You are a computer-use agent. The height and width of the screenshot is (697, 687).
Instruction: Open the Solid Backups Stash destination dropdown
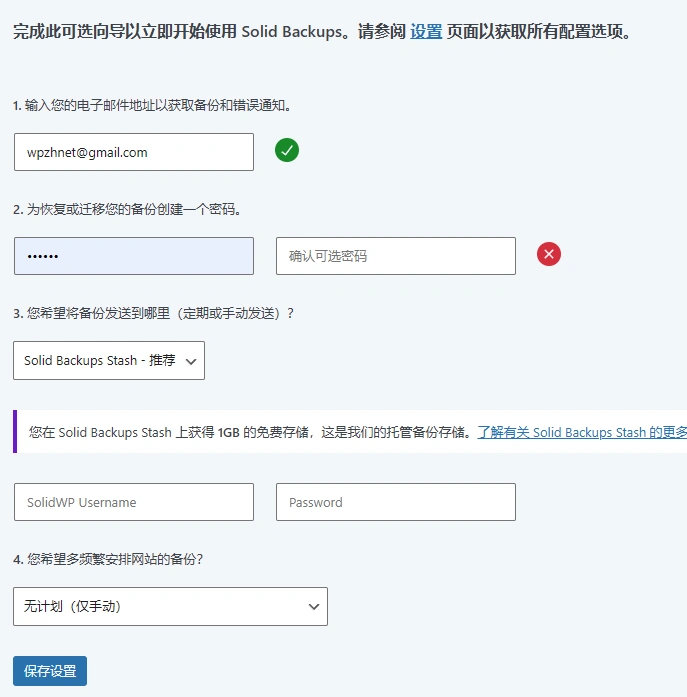[109, 361]
